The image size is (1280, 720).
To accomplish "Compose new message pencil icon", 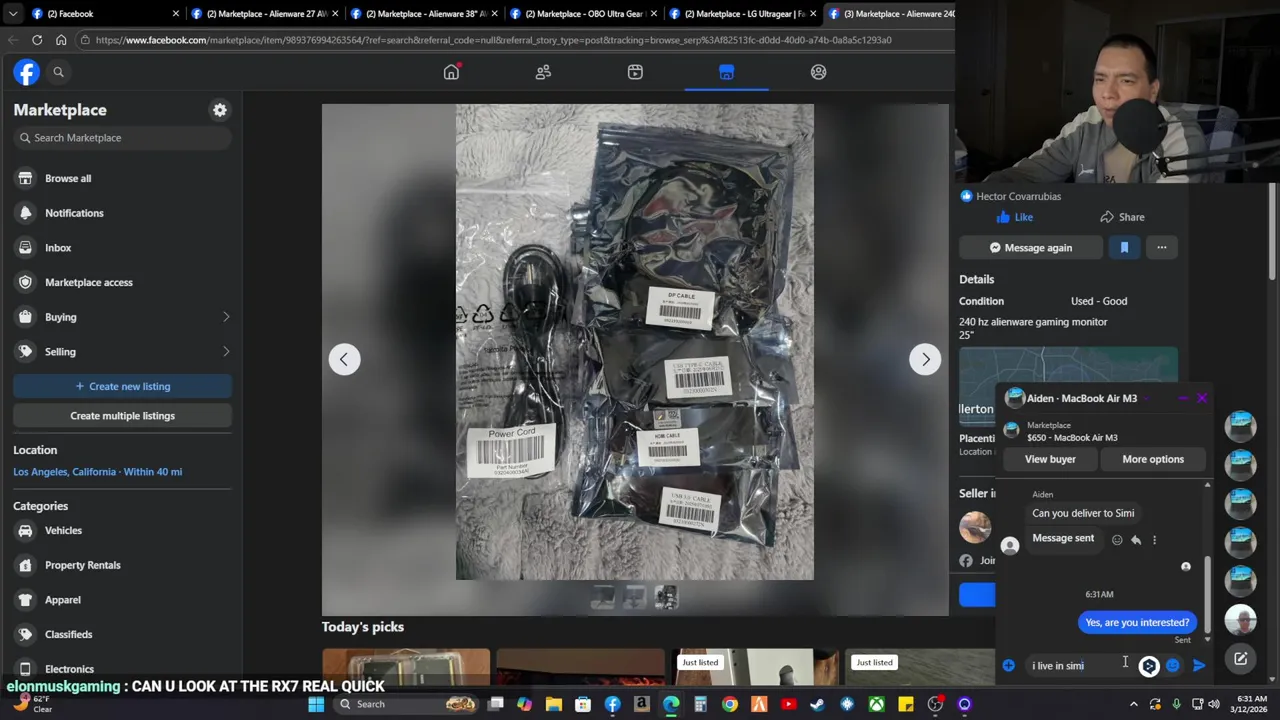I will [1240, 659].
